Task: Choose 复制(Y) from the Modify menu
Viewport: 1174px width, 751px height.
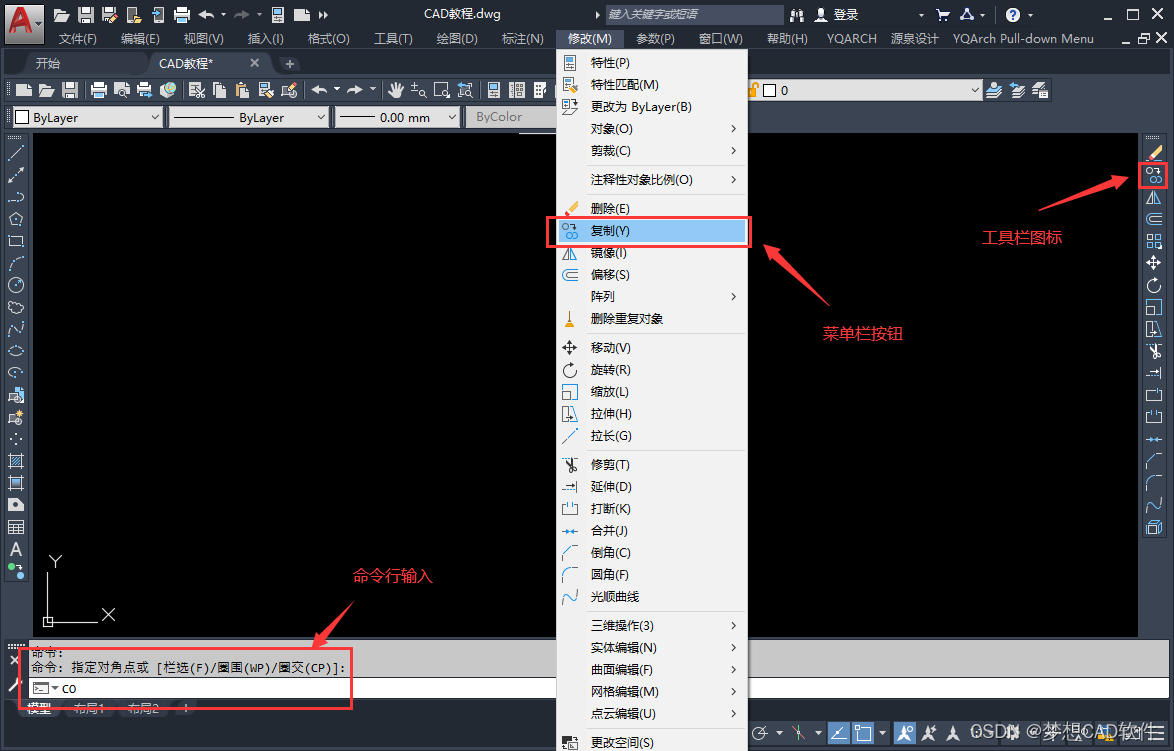Action: click(652, 231)
